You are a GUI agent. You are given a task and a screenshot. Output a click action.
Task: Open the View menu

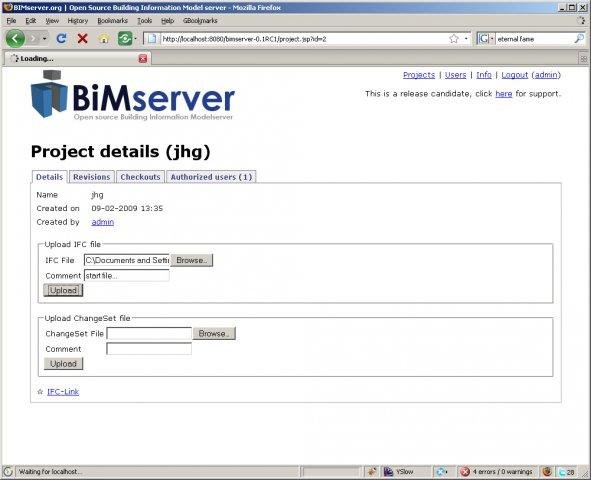click(52, 21)
